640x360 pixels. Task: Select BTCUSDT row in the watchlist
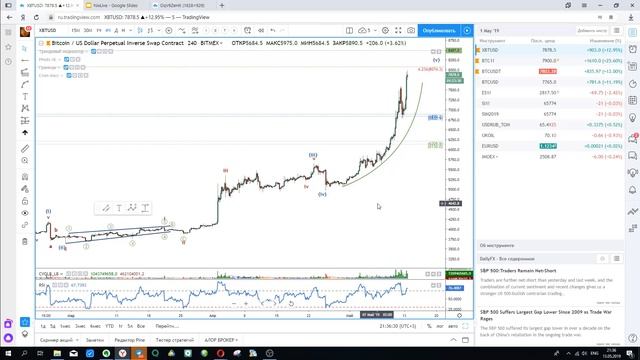point(549,71)
